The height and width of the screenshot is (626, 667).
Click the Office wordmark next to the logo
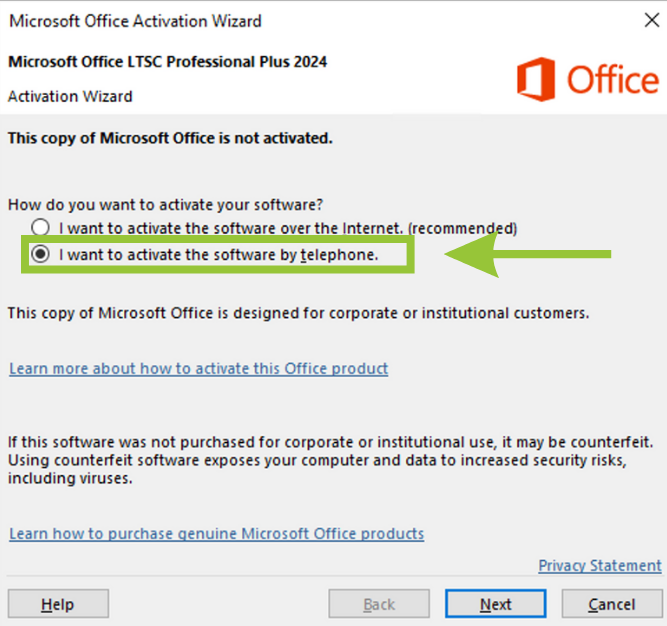click(x=613, y=80)
